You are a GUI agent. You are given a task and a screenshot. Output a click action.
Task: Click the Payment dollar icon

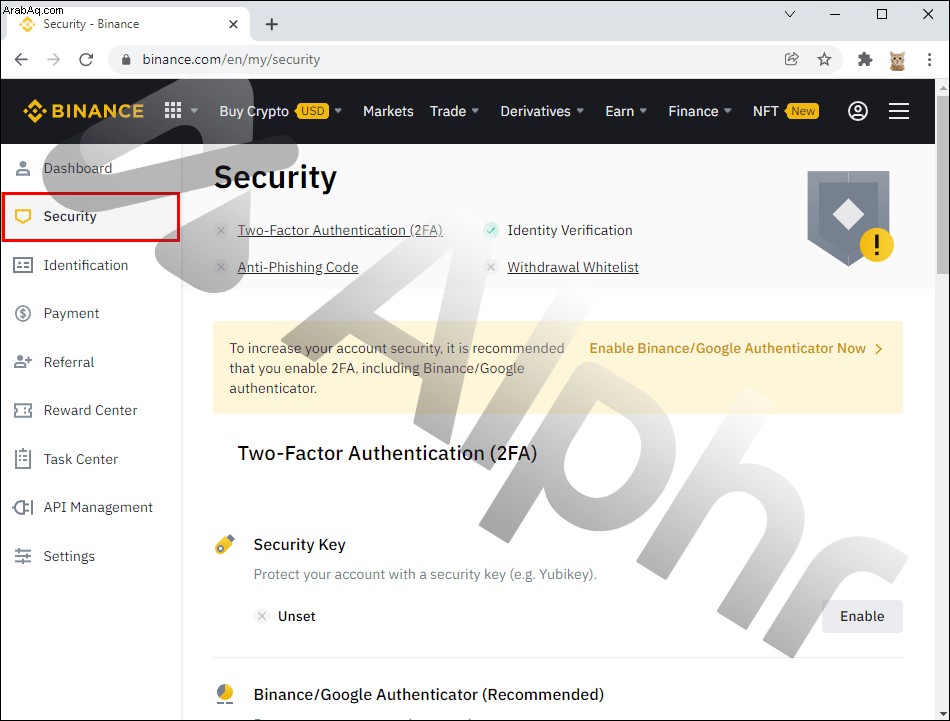(x=23, y=313)
